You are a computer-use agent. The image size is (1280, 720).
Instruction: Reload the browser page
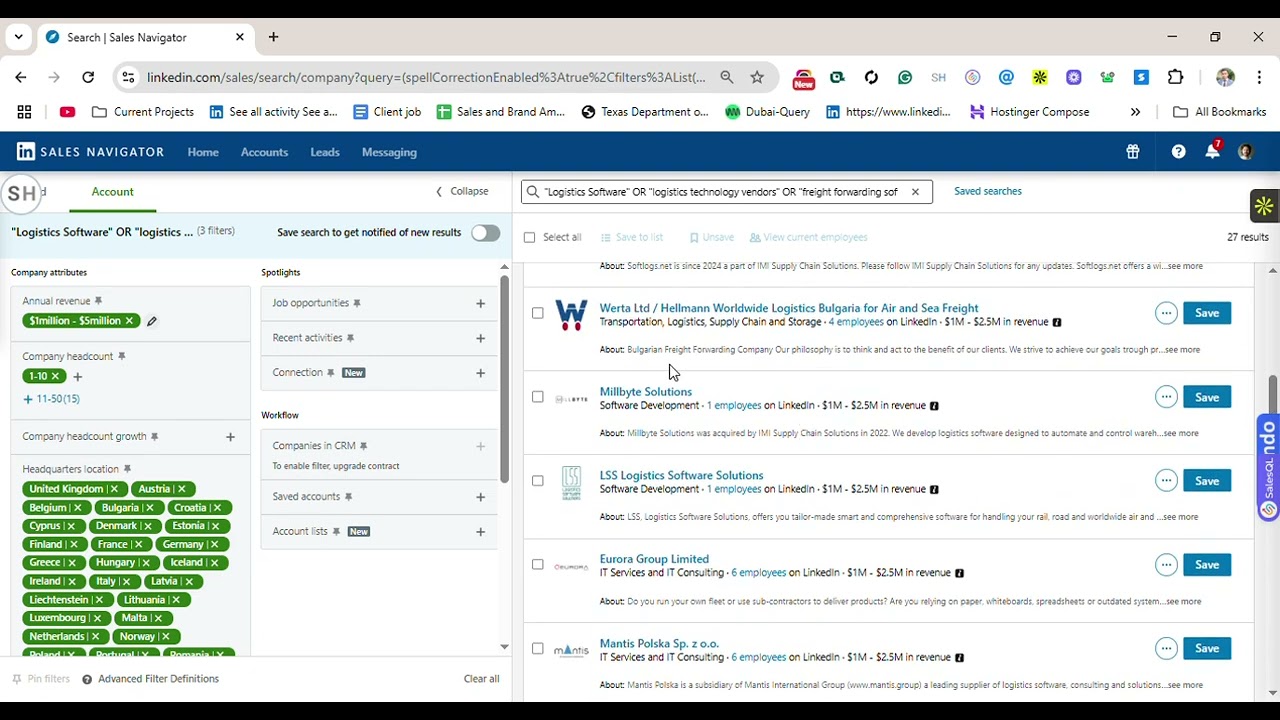click(88, 77)
